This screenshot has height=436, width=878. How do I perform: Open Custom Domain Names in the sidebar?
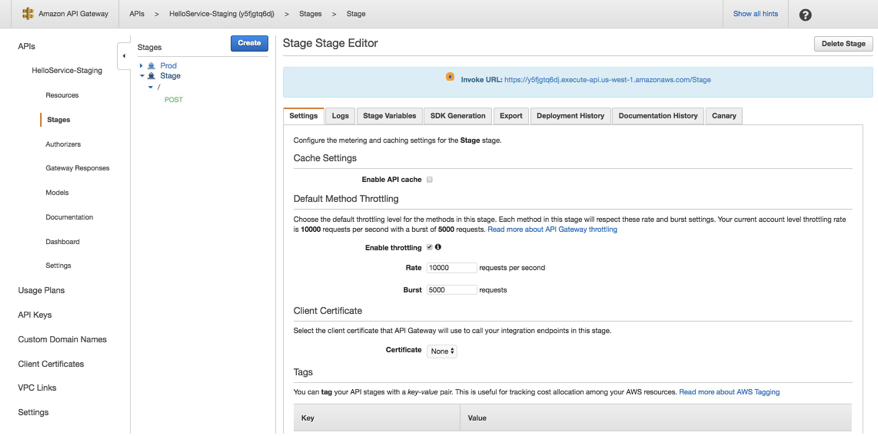tap(62, 340)
